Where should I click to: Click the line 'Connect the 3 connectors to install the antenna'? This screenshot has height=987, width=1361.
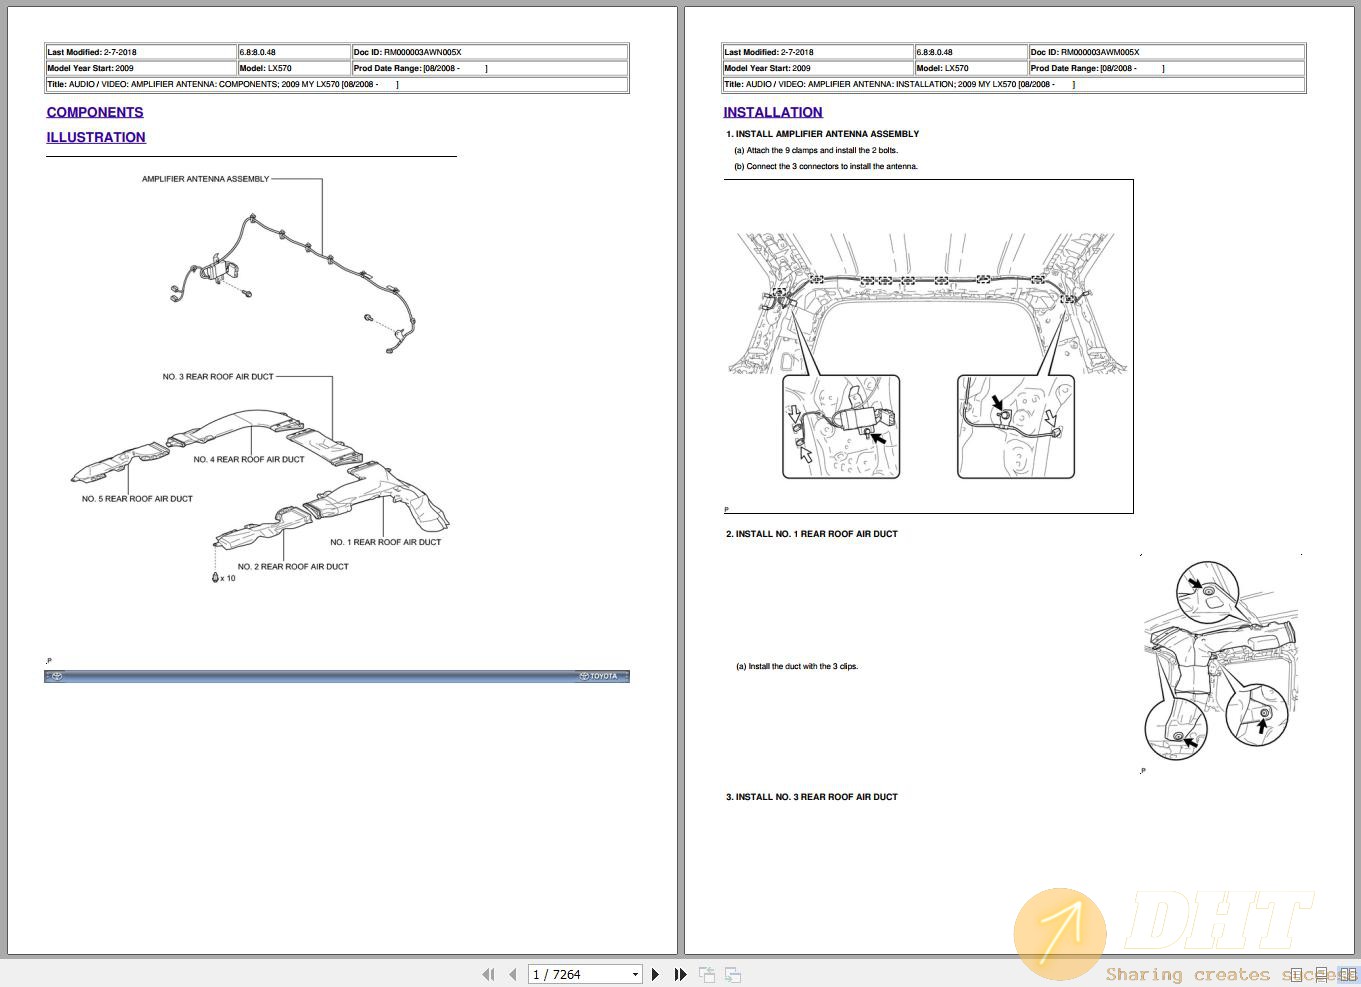click(x=826, y=167)
